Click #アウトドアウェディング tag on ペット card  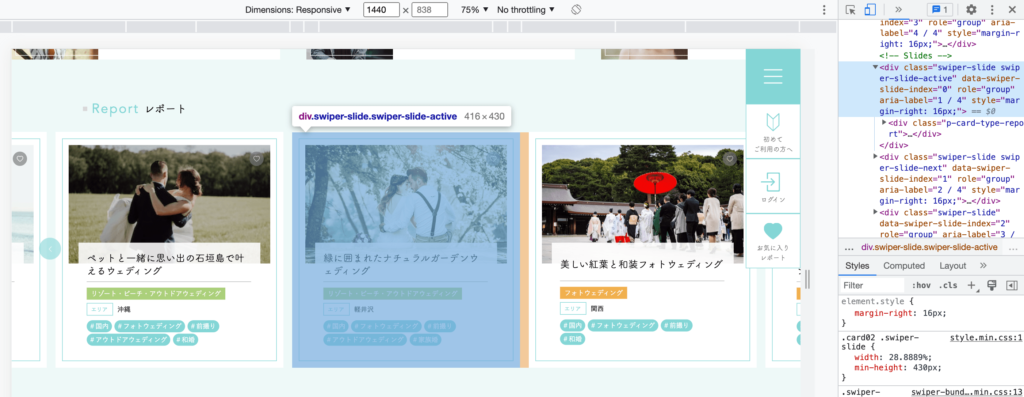tap(128, 340)
